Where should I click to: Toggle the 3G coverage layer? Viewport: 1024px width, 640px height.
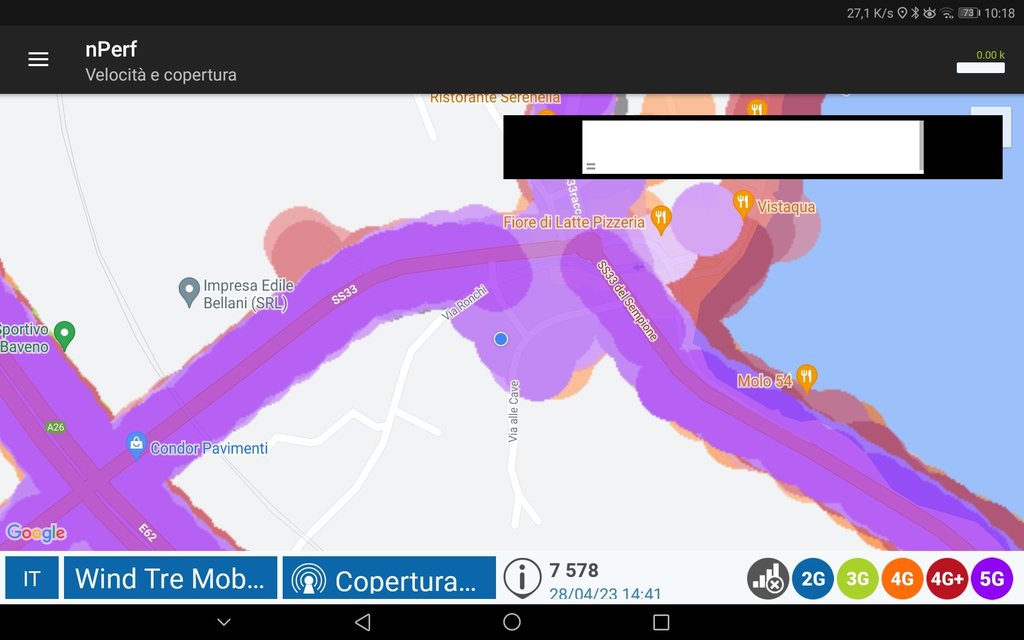click(857, 579)
